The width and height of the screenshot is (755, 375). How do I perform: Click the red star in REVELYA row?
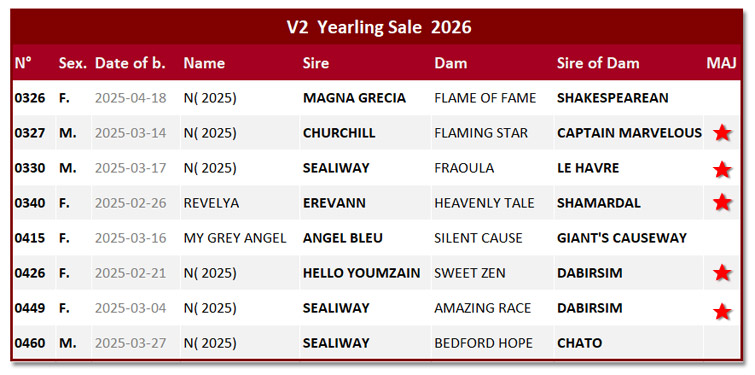722,202
